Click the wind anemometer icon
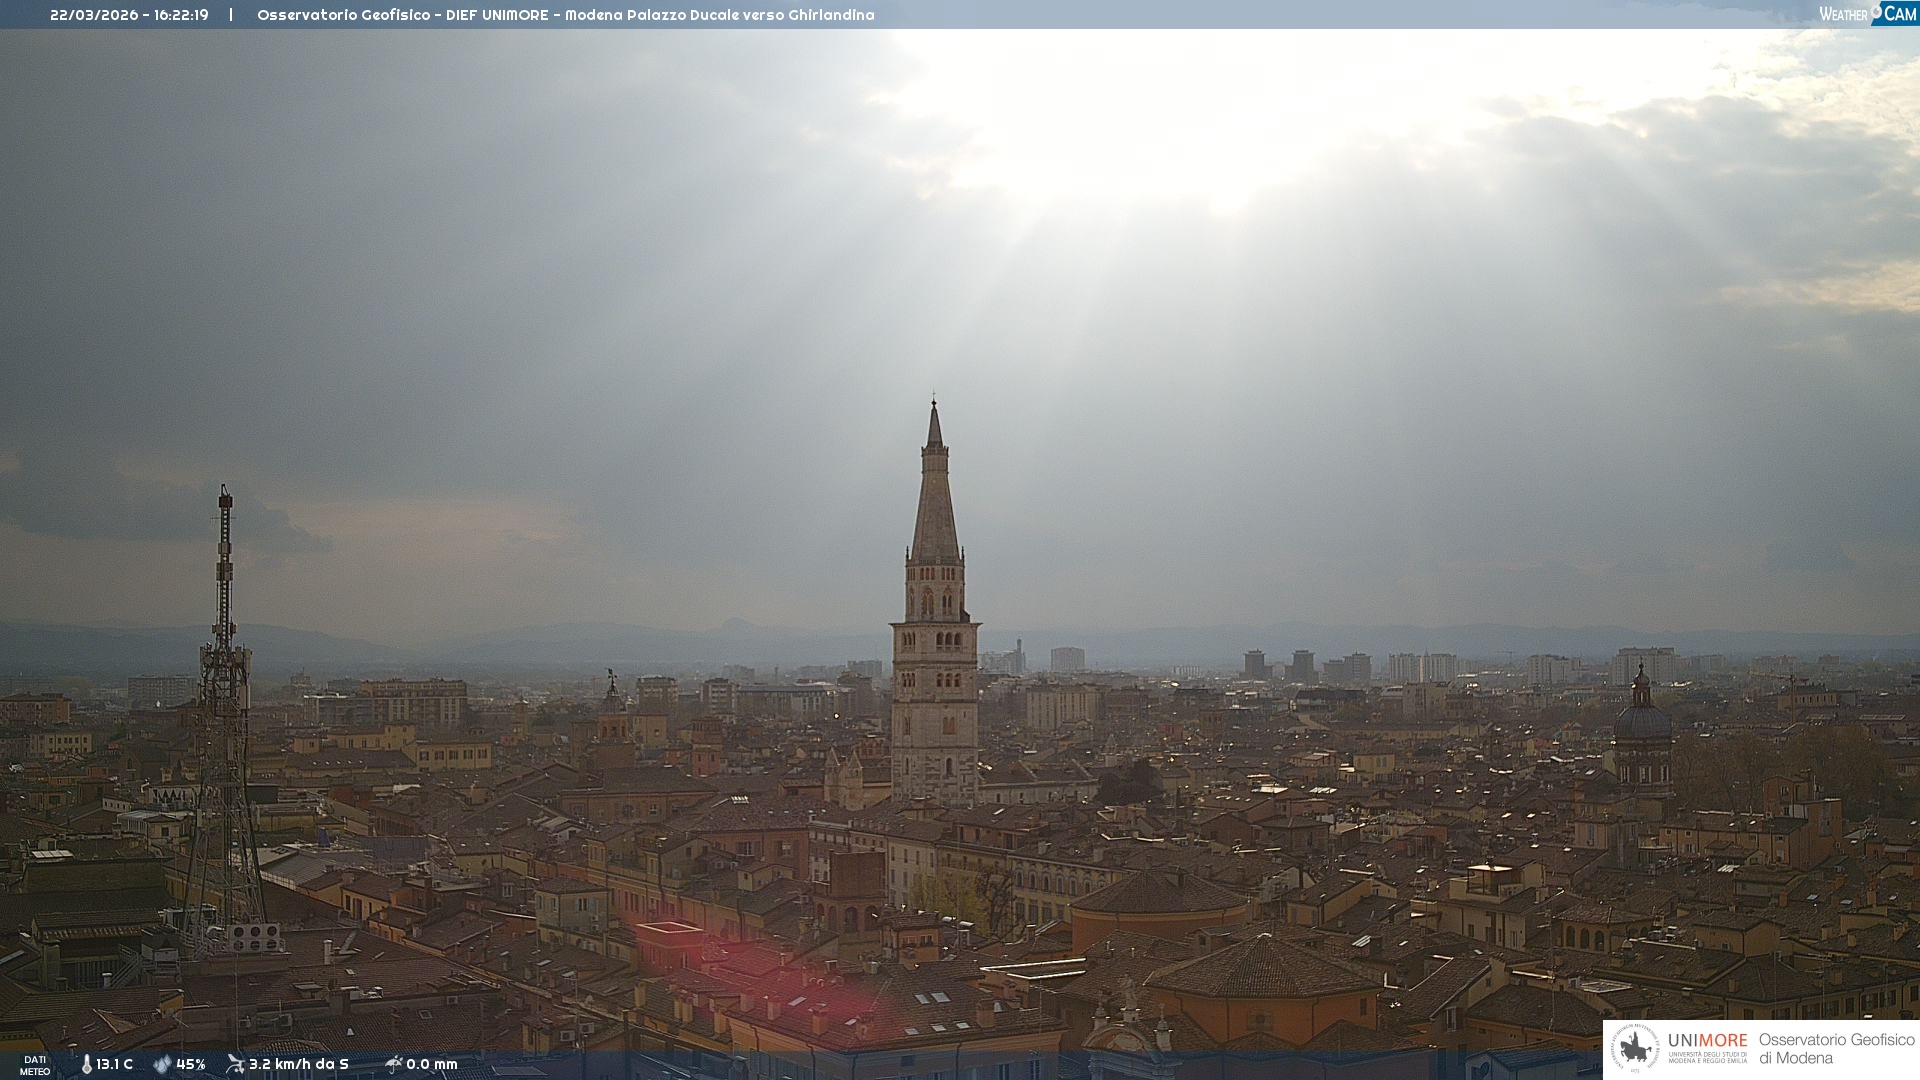 click(235, 1064)
